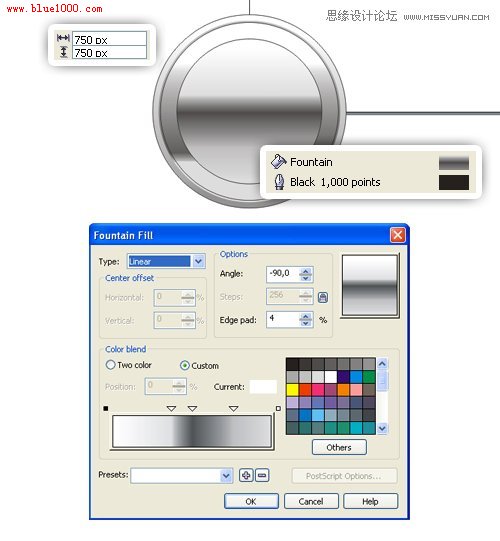Select the rightmost gradient triangle marker
Image resolution: width=500 pixels, height=541 pixels.
point(234,409)
